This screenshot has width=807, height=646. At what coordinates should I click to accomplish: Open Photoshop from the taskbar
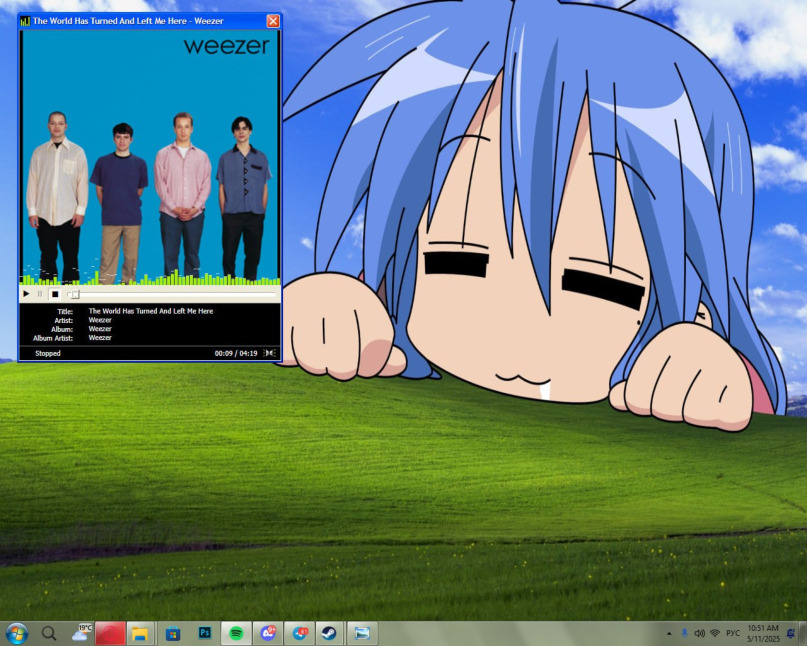205,633
